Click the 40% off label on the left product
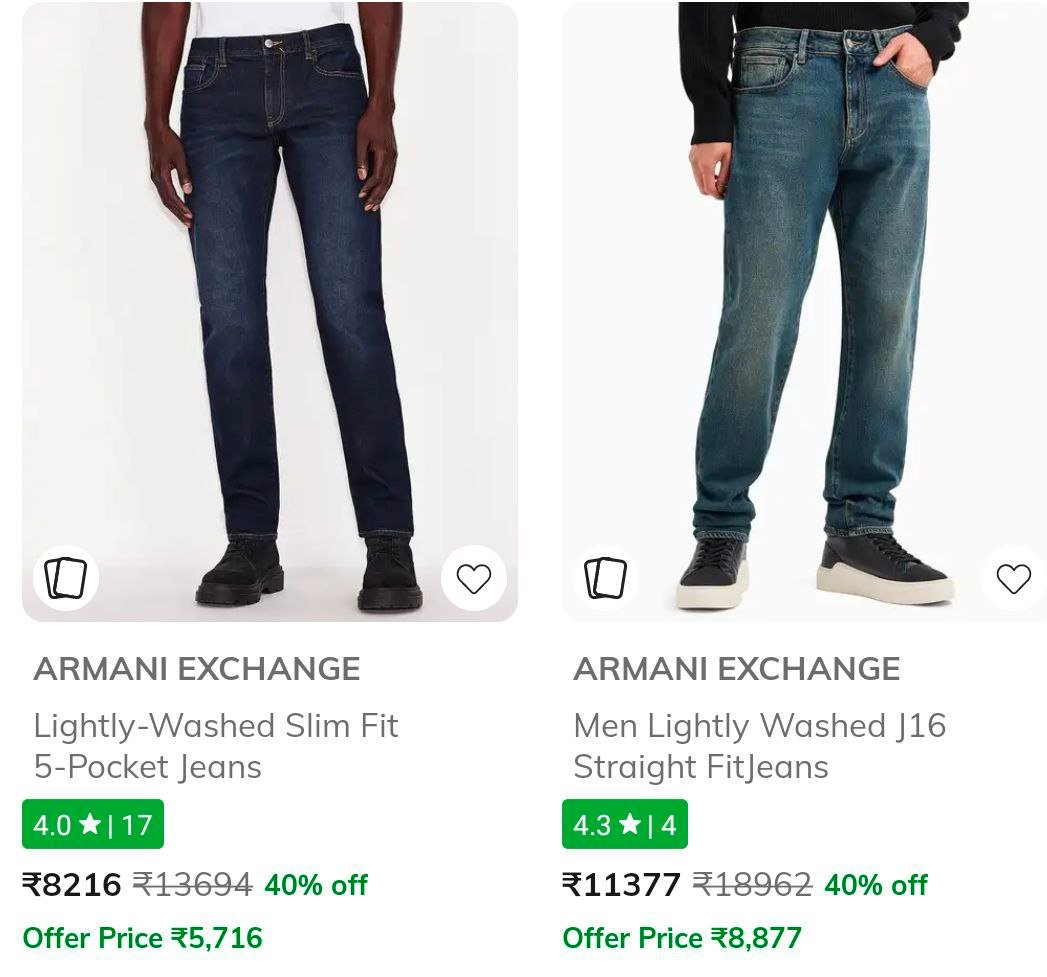This screenshot has height=977, width=1047. point(316,884)
